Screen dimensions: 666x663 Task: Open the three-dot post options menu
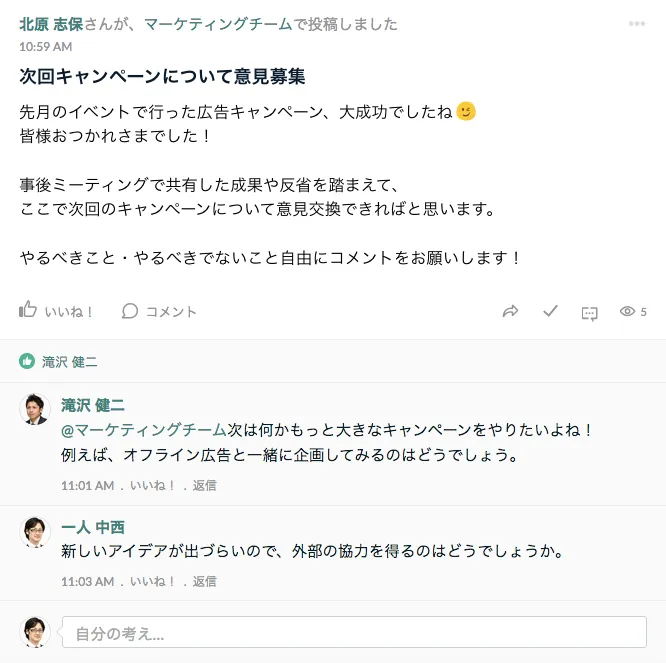click(x=637, y=24)
